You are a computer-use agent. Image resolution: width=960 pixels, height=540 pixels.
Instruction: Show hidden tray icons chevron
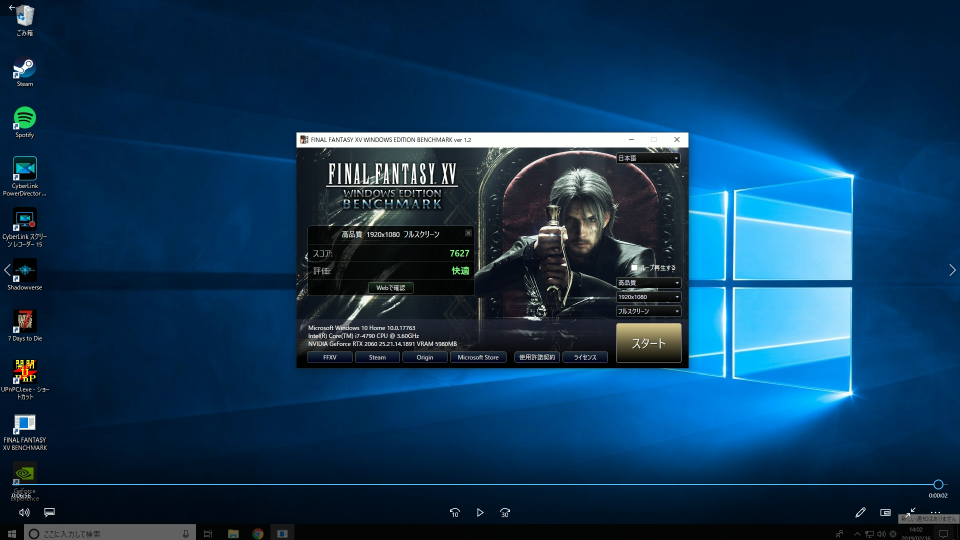pos(857,534)
